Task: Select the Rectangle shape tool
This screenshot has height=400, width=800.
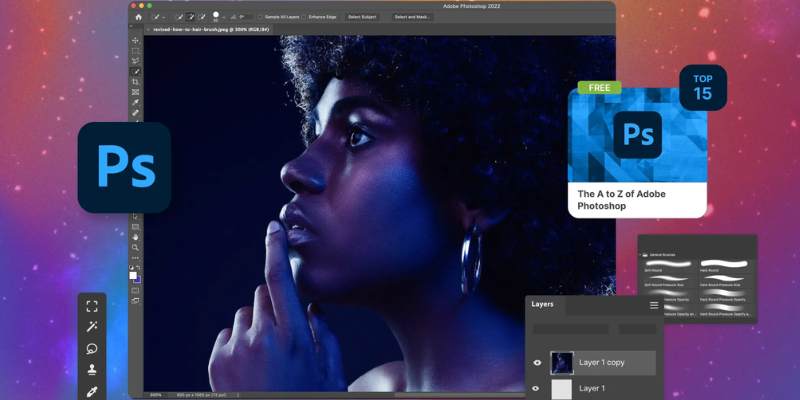Action: click(x=135, y=227)
